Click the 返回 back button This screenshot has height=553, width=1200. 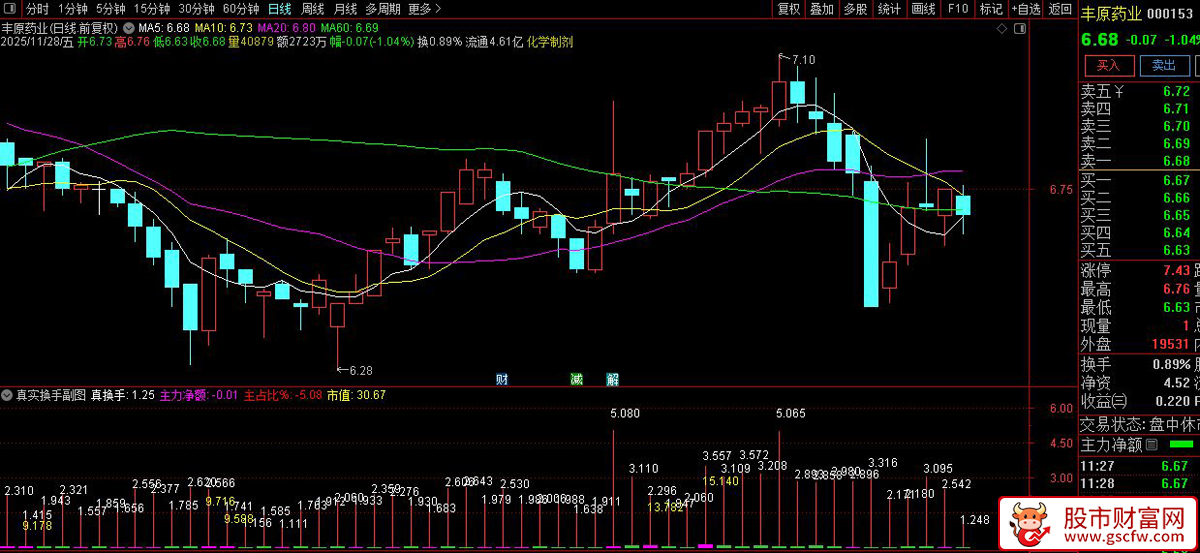point(1060,9)
